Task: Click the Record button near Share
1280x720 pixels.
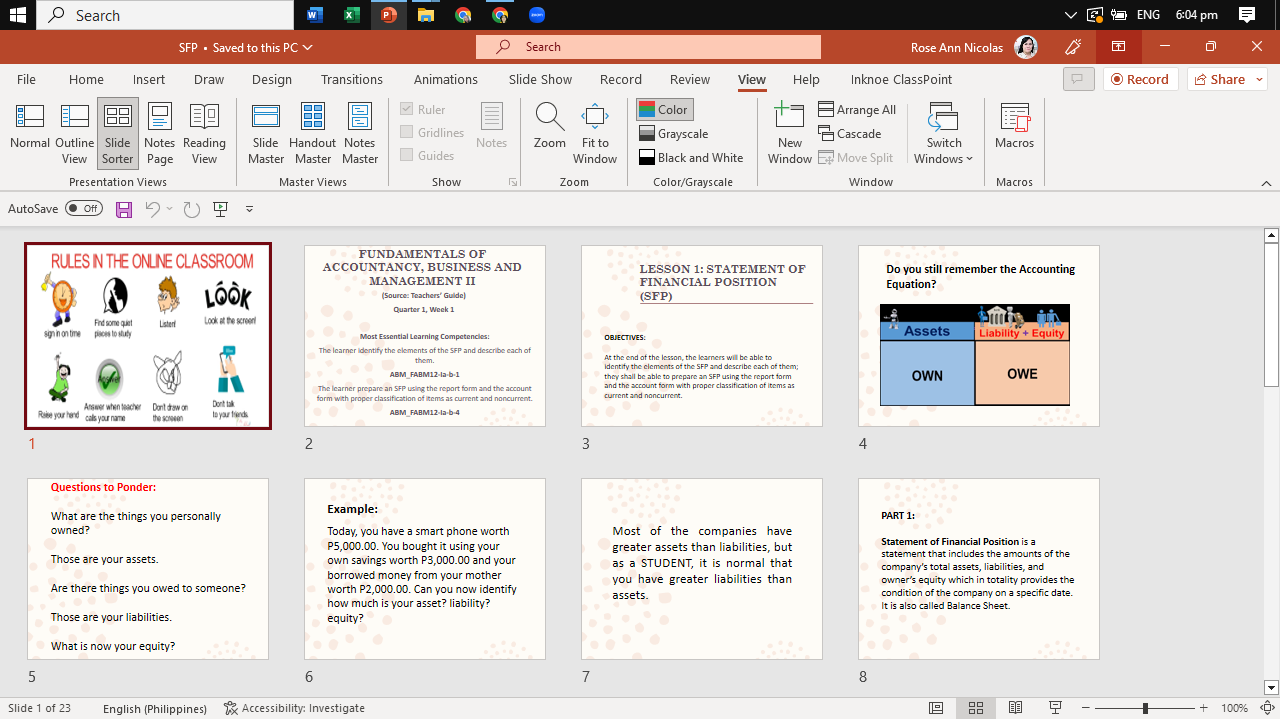Action: 1140,80
